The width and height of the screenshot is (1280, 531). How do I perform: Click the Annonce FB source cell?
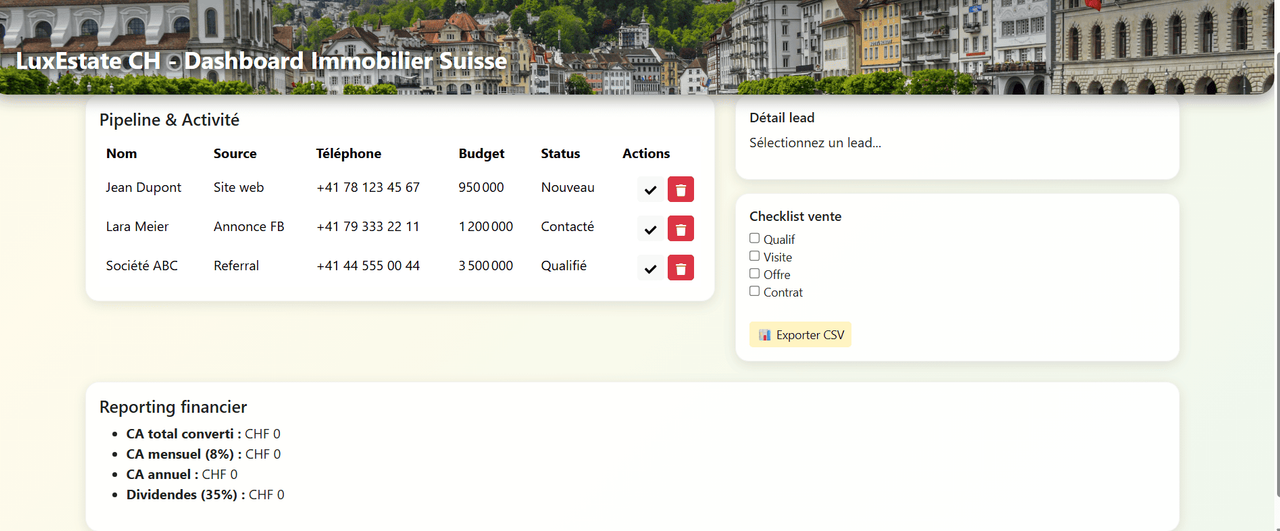[249, 227]
